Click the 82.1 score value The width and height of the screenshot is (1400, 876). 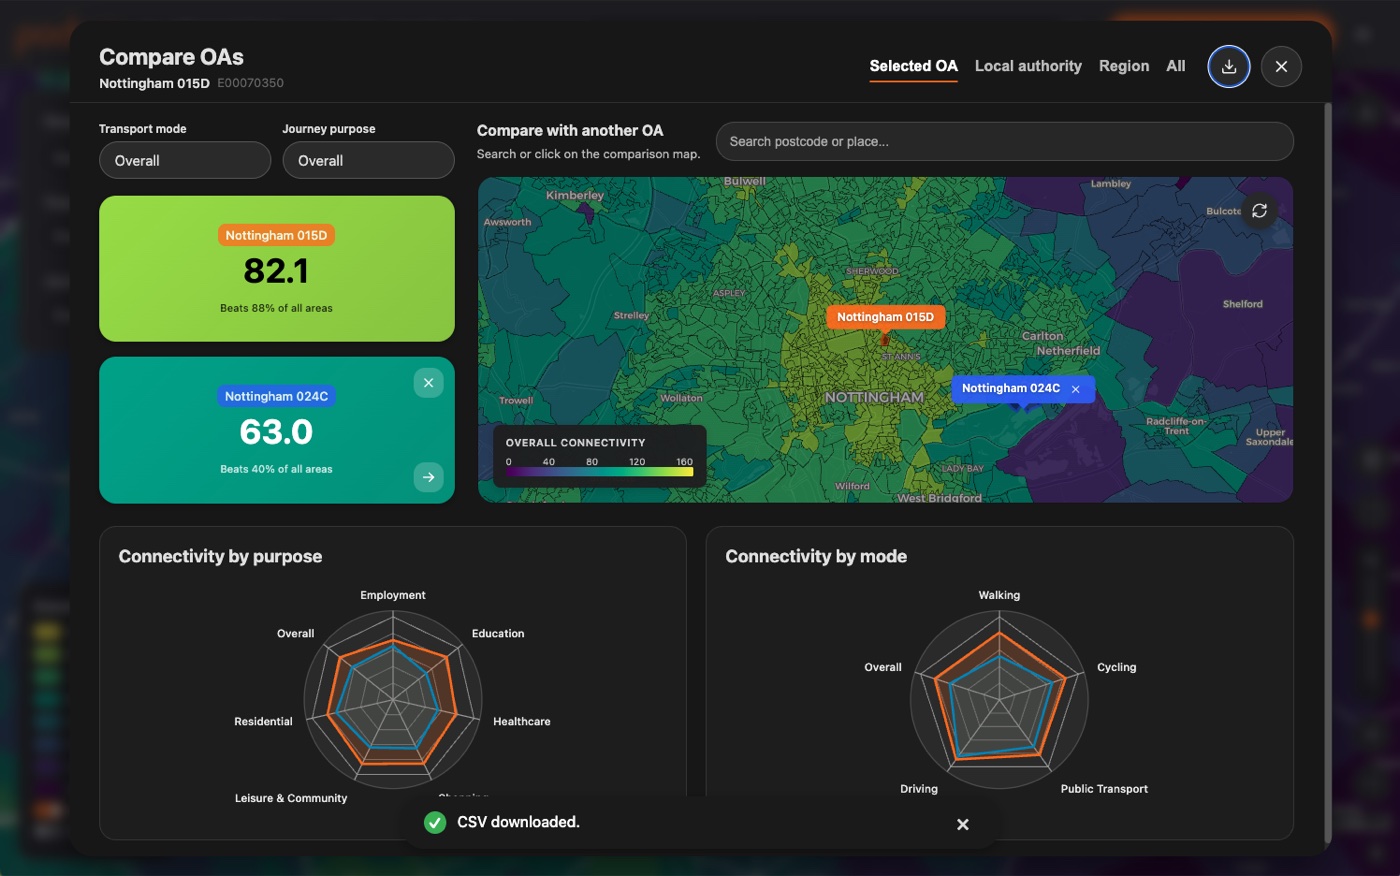tap(276, 271)
